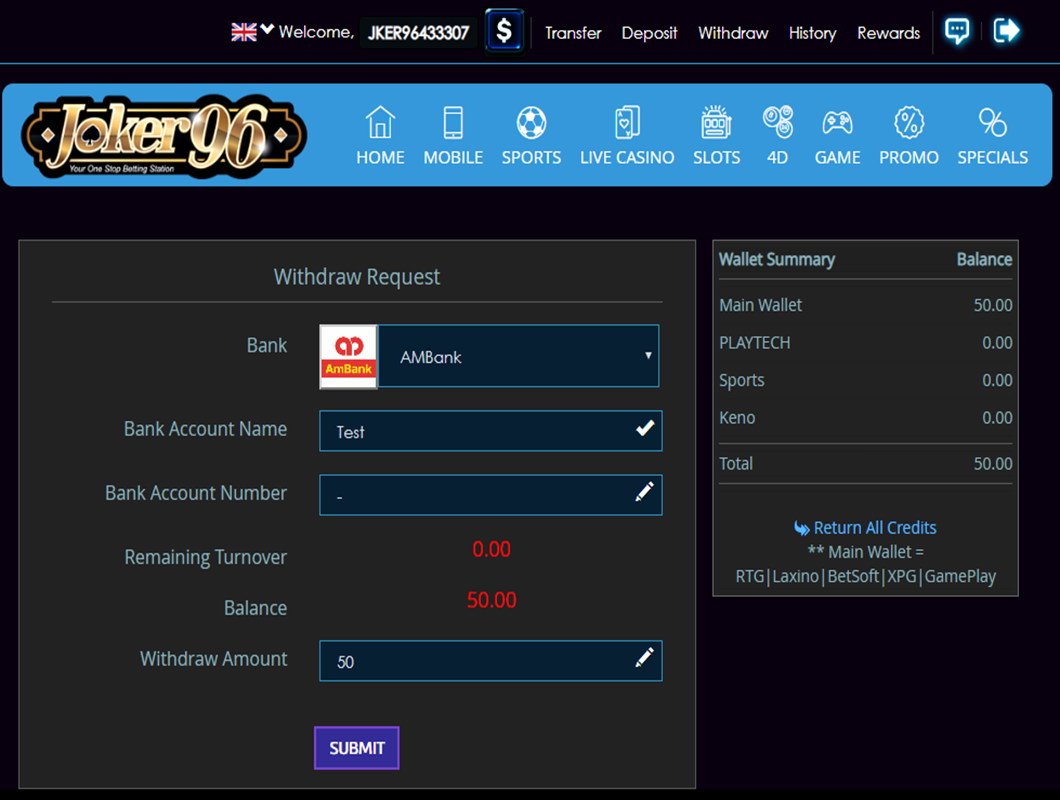Screen dimensions: 1060x800
Task: Open the SPECIALS menu item
Action: click(x=992, y=135)
